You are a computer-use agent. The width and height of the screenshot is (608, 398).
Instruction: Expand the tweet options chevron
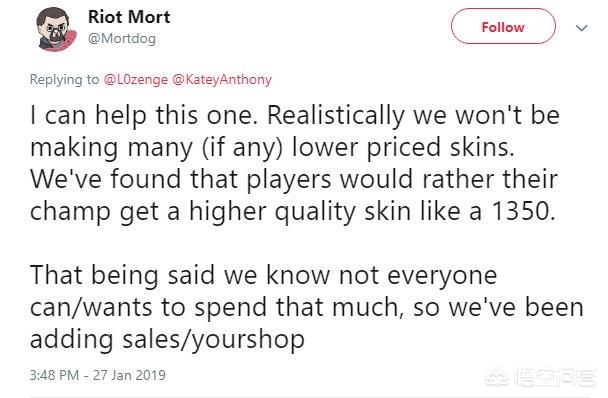tap(581, 28)
